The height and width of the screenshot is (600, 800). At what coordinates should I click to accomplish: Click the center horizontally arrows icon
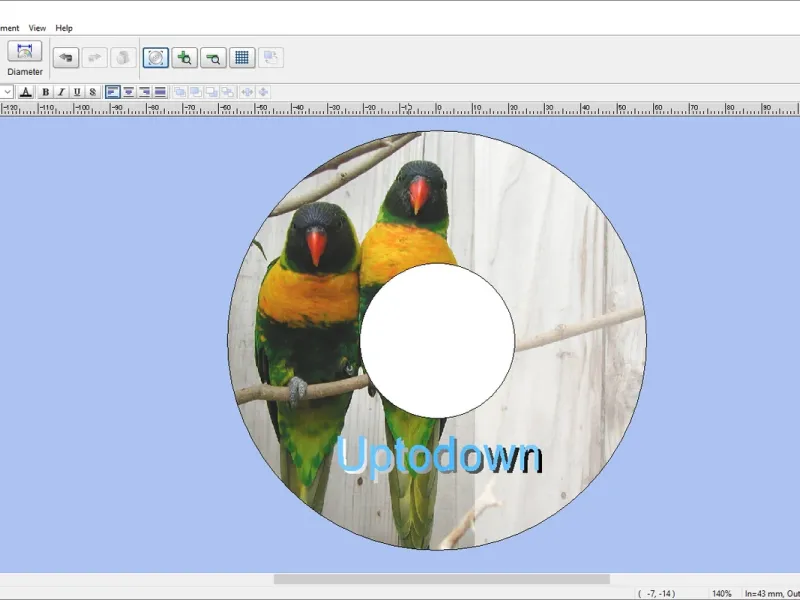coord(247,92)
